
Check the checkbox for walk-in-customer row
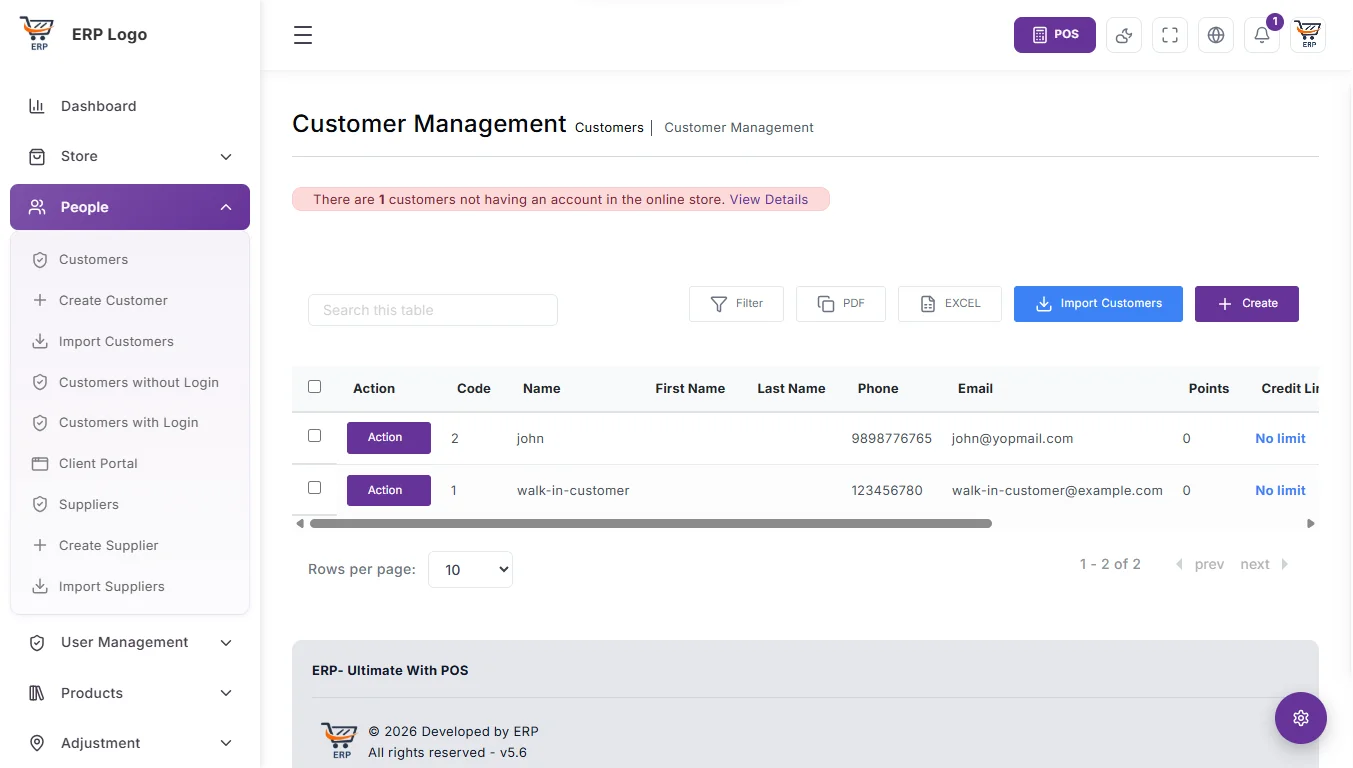(x=315, y=487)
